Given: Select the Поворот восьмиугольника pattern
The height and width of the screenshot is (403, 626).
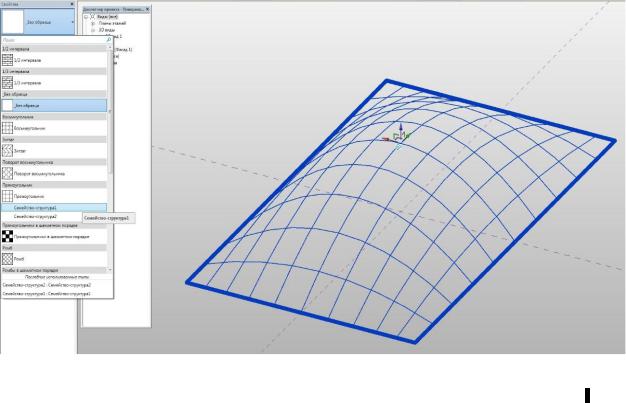Looking at the screenshot, I should click(x=54, y=174).
